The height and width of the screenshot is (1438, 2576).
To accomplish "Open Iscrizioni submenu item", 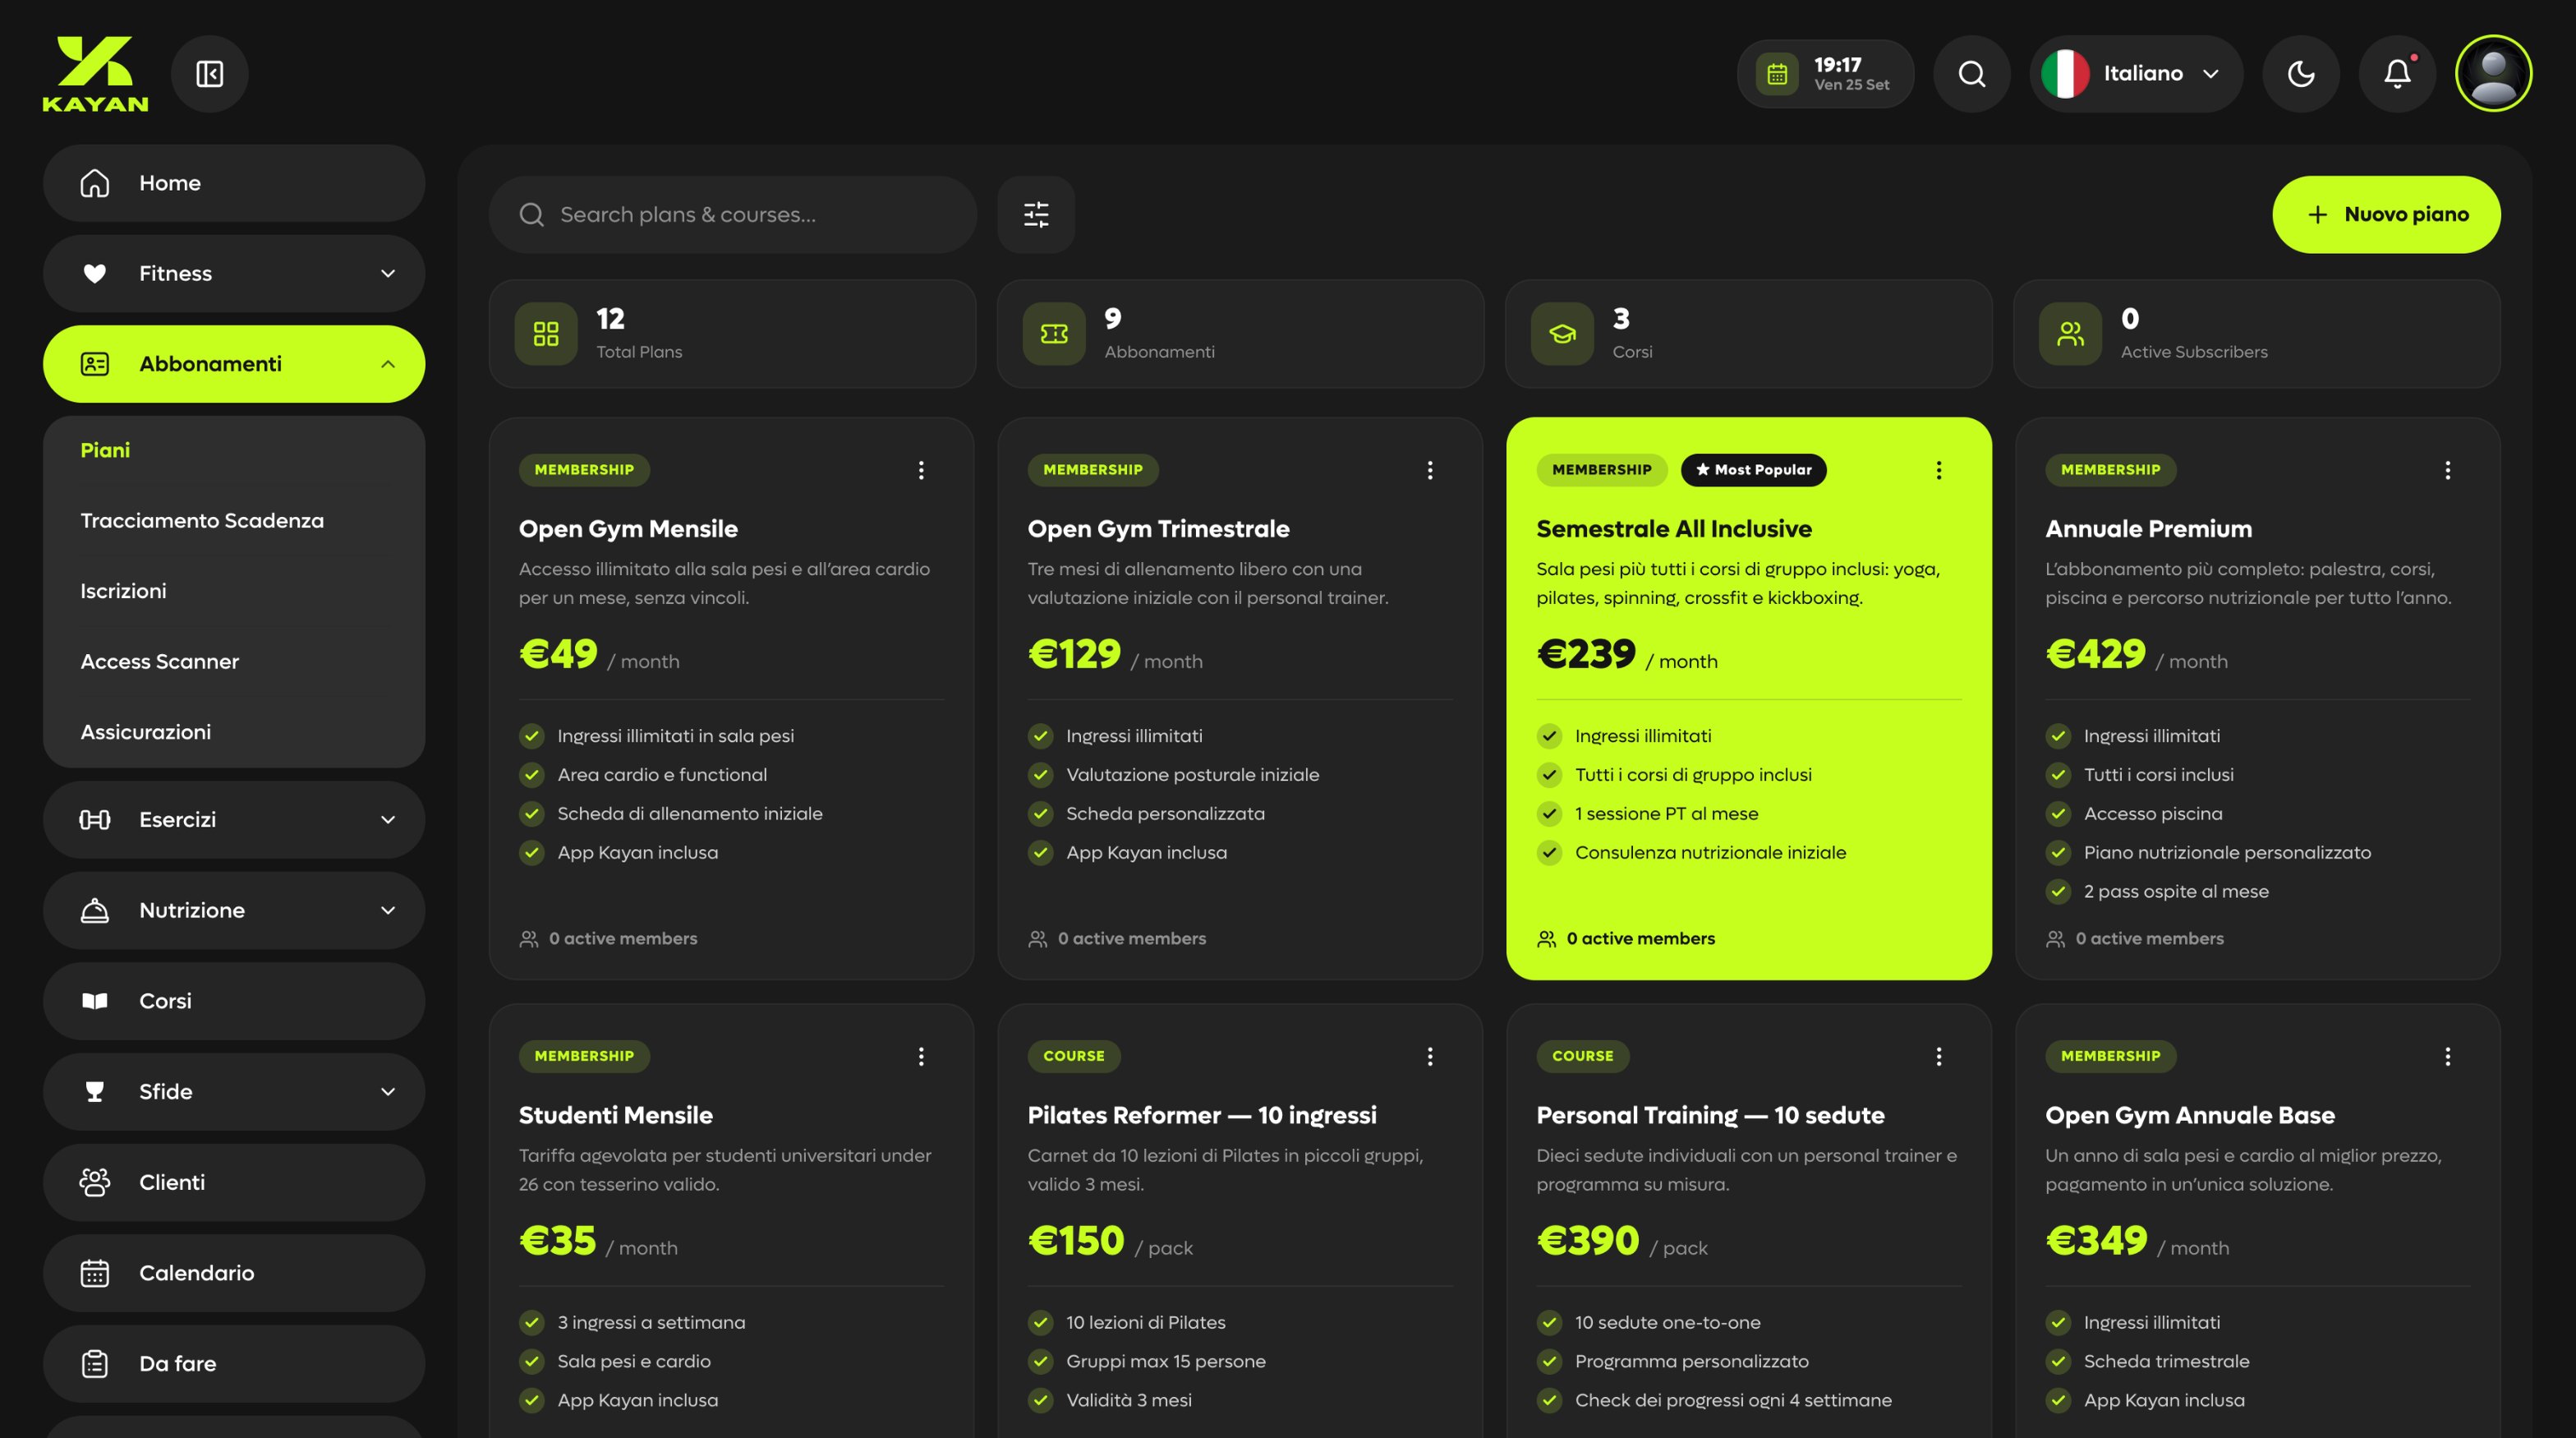I will pos(123,591).
